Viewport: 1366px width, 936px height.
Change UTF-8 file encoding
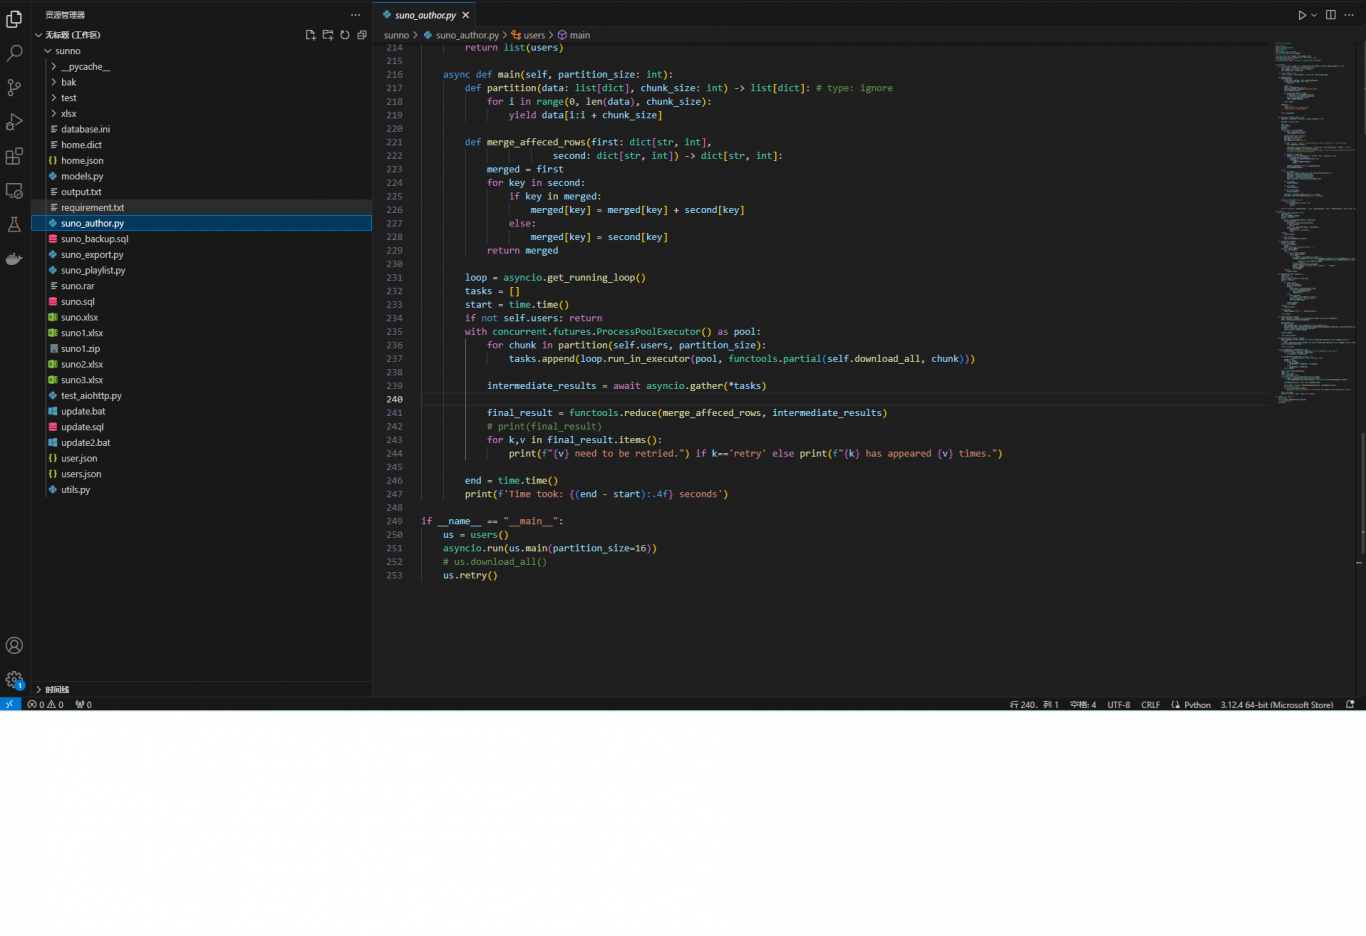pos(1119,704)
